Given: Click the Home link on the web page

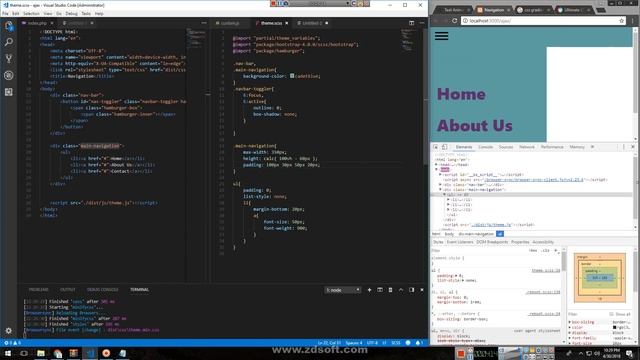Looking at the screenshot, I should coord(461,94).
